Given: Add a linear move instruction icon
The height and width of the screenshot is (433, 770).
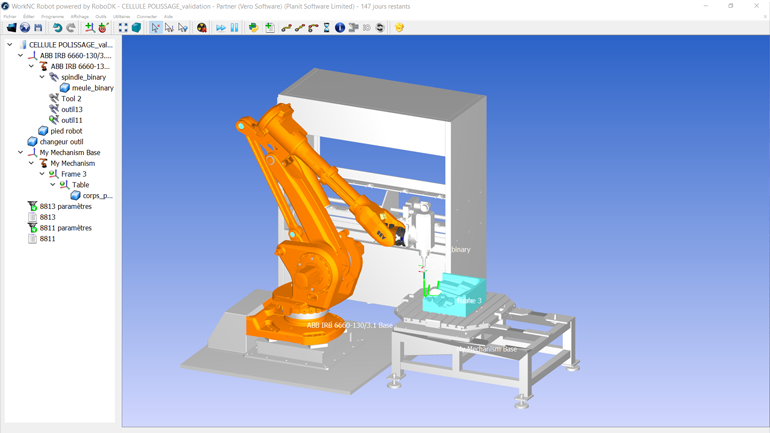Looking at the screenshot, I should [x=300, y=28].
